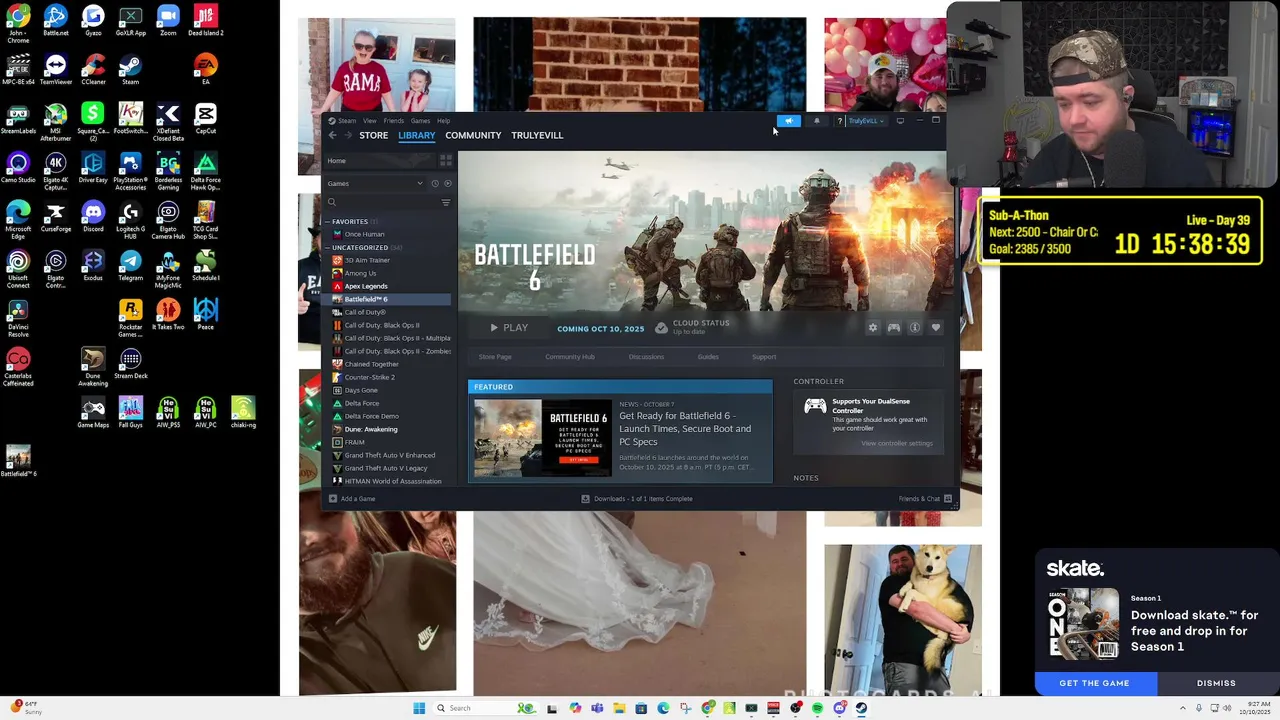Image resolution: width=1280 pixels, height=720 pixels.
Task: Show hidden system tray icons chevron
Action: (x=1182, y=708)
